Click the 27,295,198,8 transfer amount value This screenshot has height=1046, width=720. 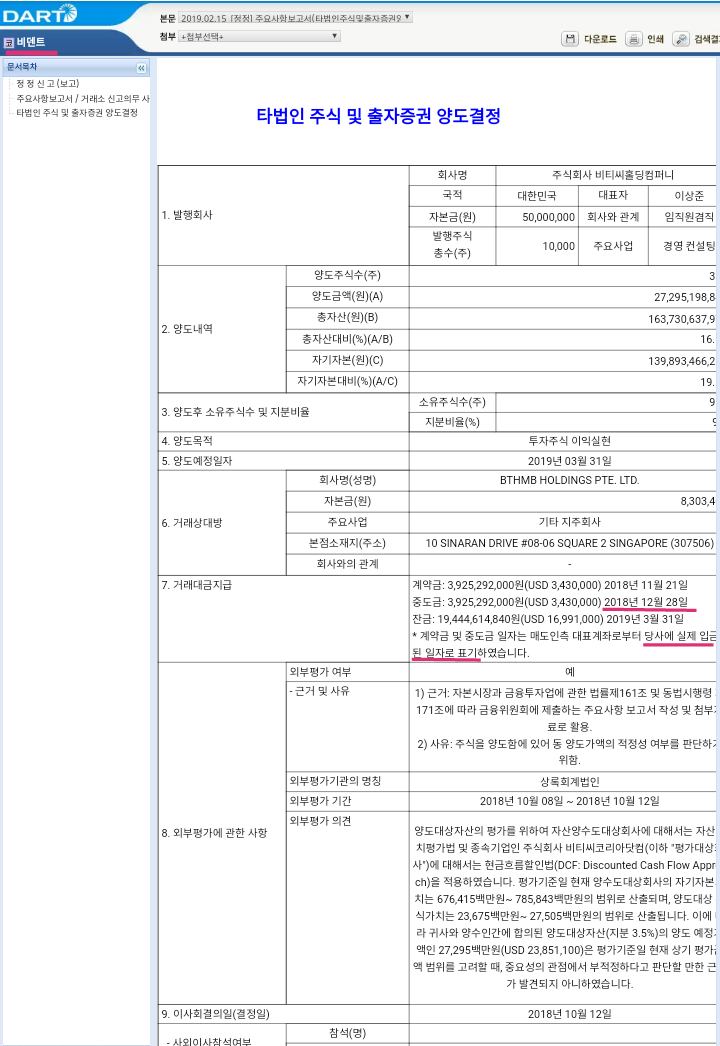tap(684, 297)
